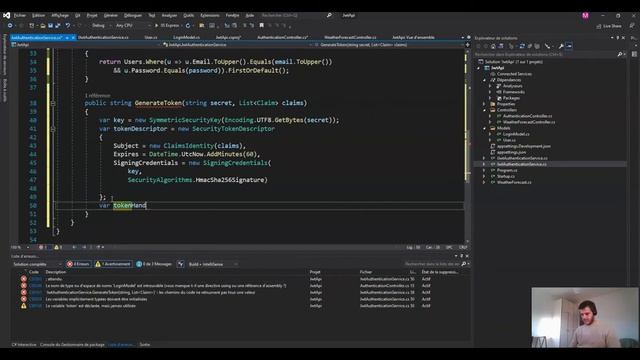Expand the Properties folder
Screen dimensions: 640x360
484,104
